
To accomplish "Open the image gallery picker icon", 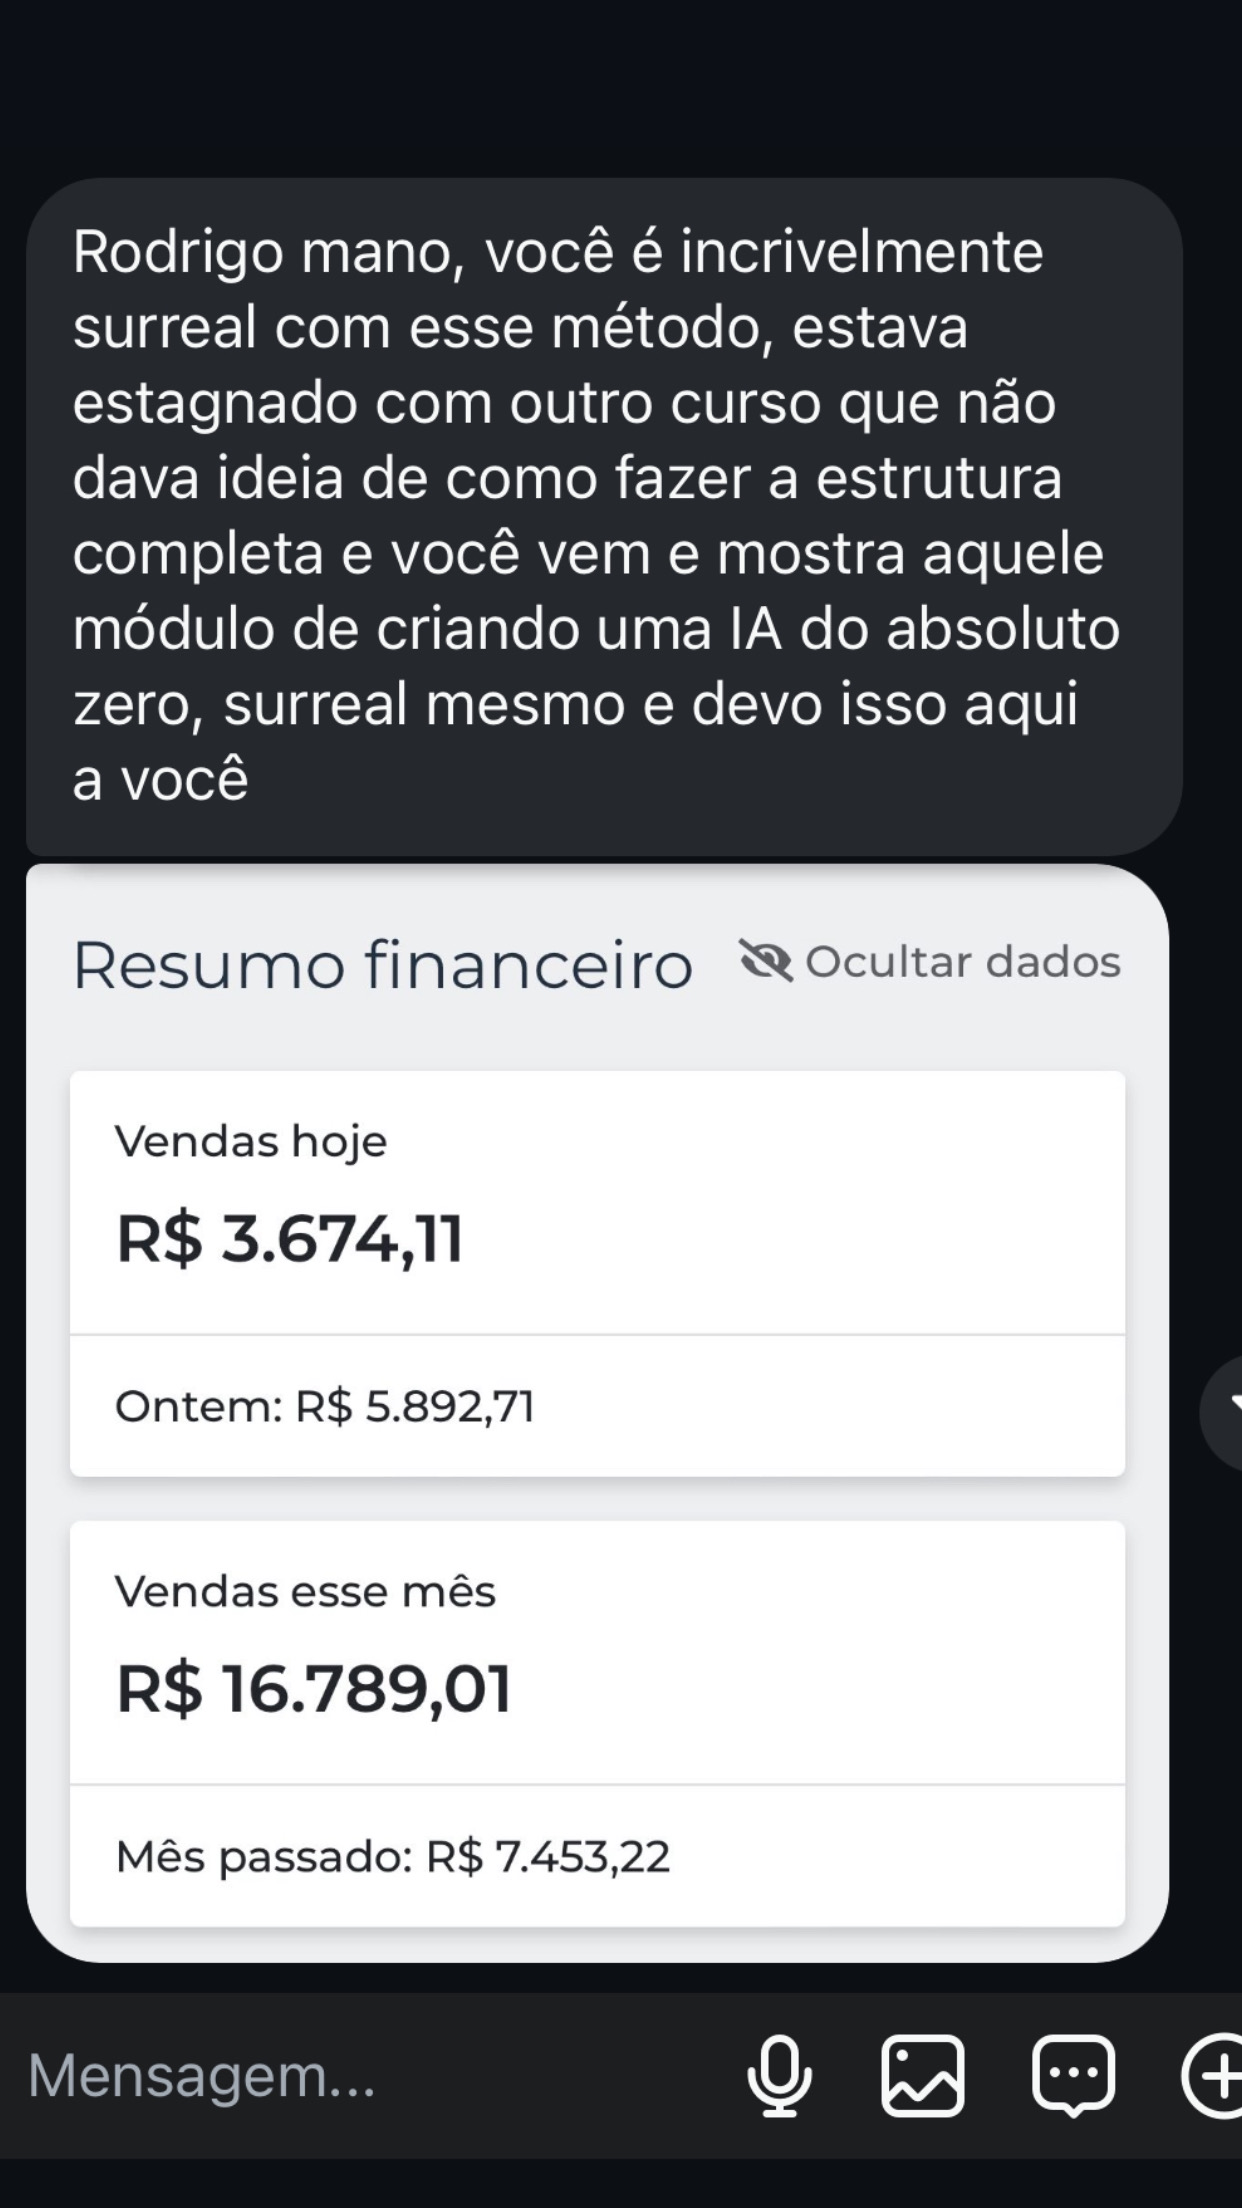I will (922, 2076).
